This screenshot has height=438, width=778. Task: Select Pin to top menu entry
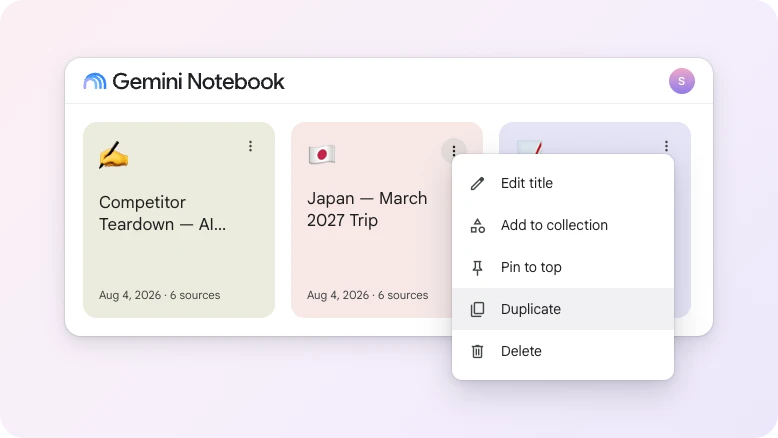563,267
